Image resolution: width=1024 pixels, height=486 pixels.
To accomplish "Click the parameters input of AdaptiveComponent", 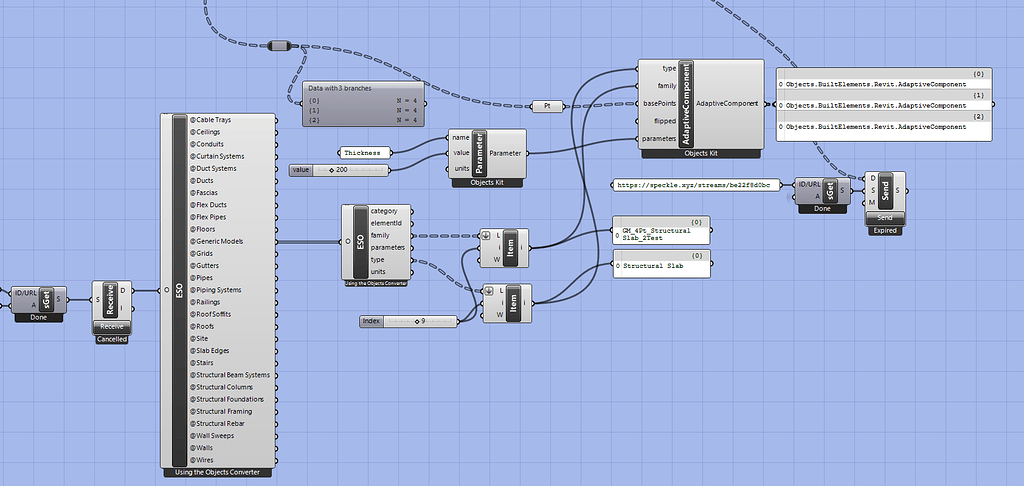I will point(660,138).
